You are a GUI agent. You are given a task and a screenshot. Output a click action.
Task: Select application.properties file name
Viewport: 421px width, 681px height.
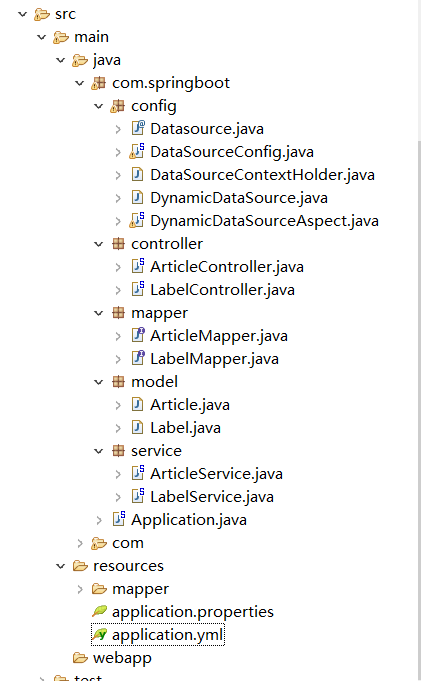pyautogui.click(x=192, y=612)
